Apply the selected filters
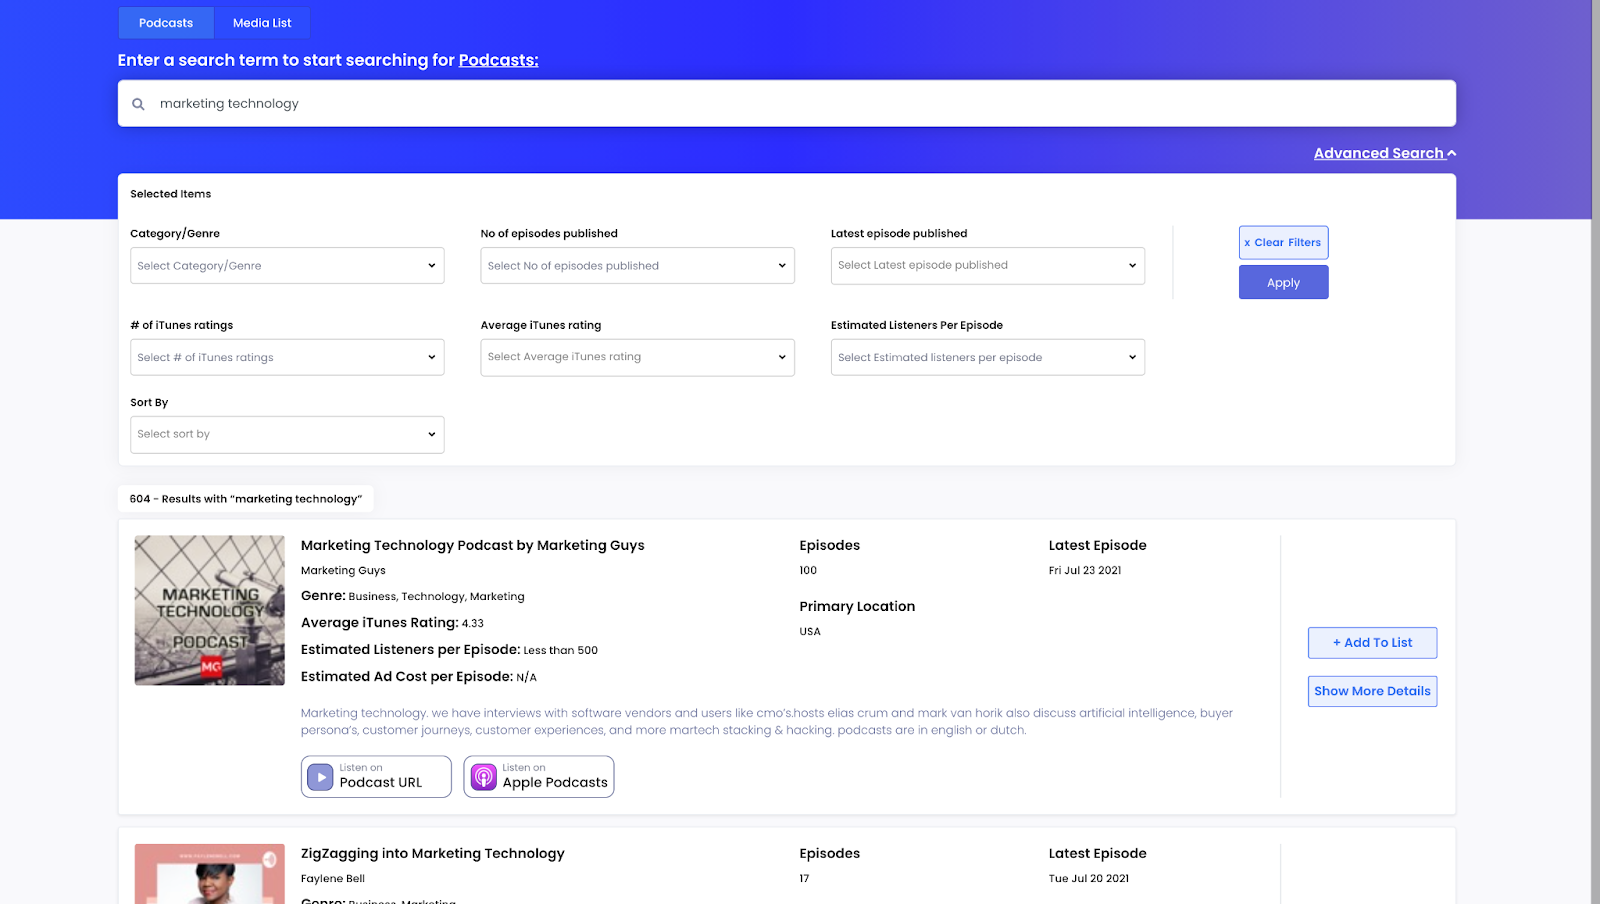 point(1283,283)
